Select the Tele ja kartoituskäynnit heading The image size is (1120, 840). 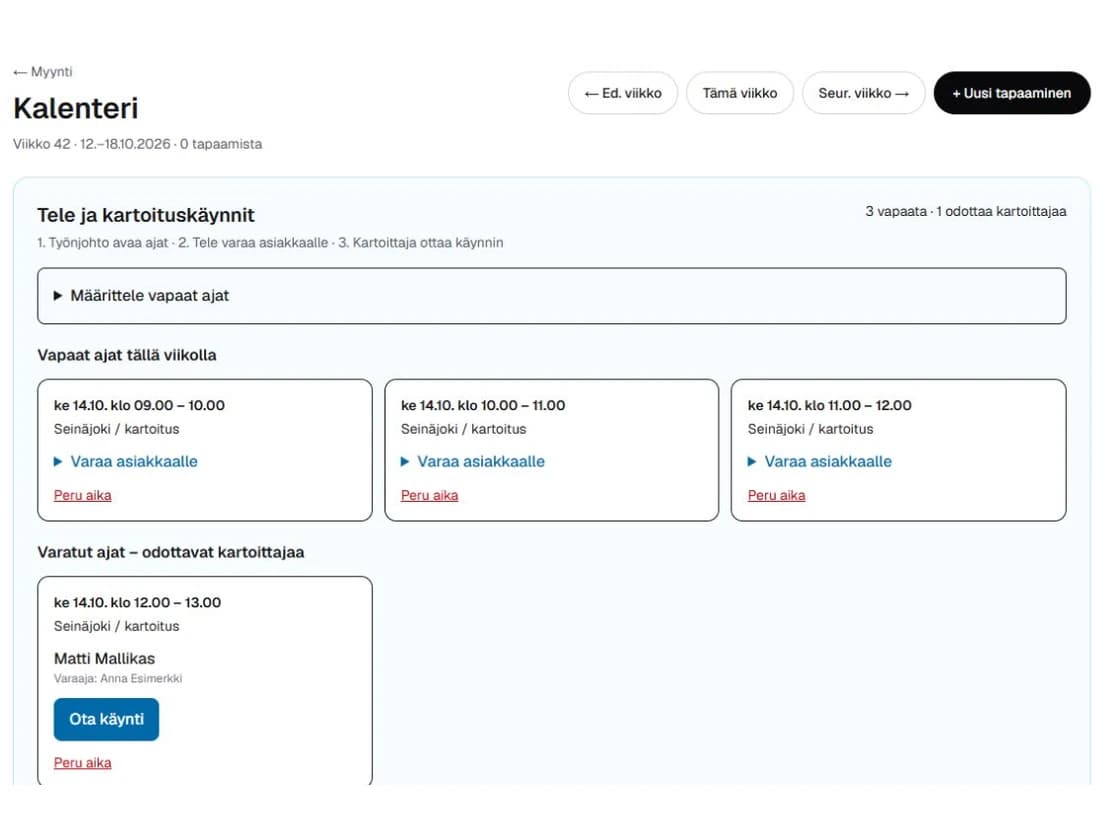point(146,215)
